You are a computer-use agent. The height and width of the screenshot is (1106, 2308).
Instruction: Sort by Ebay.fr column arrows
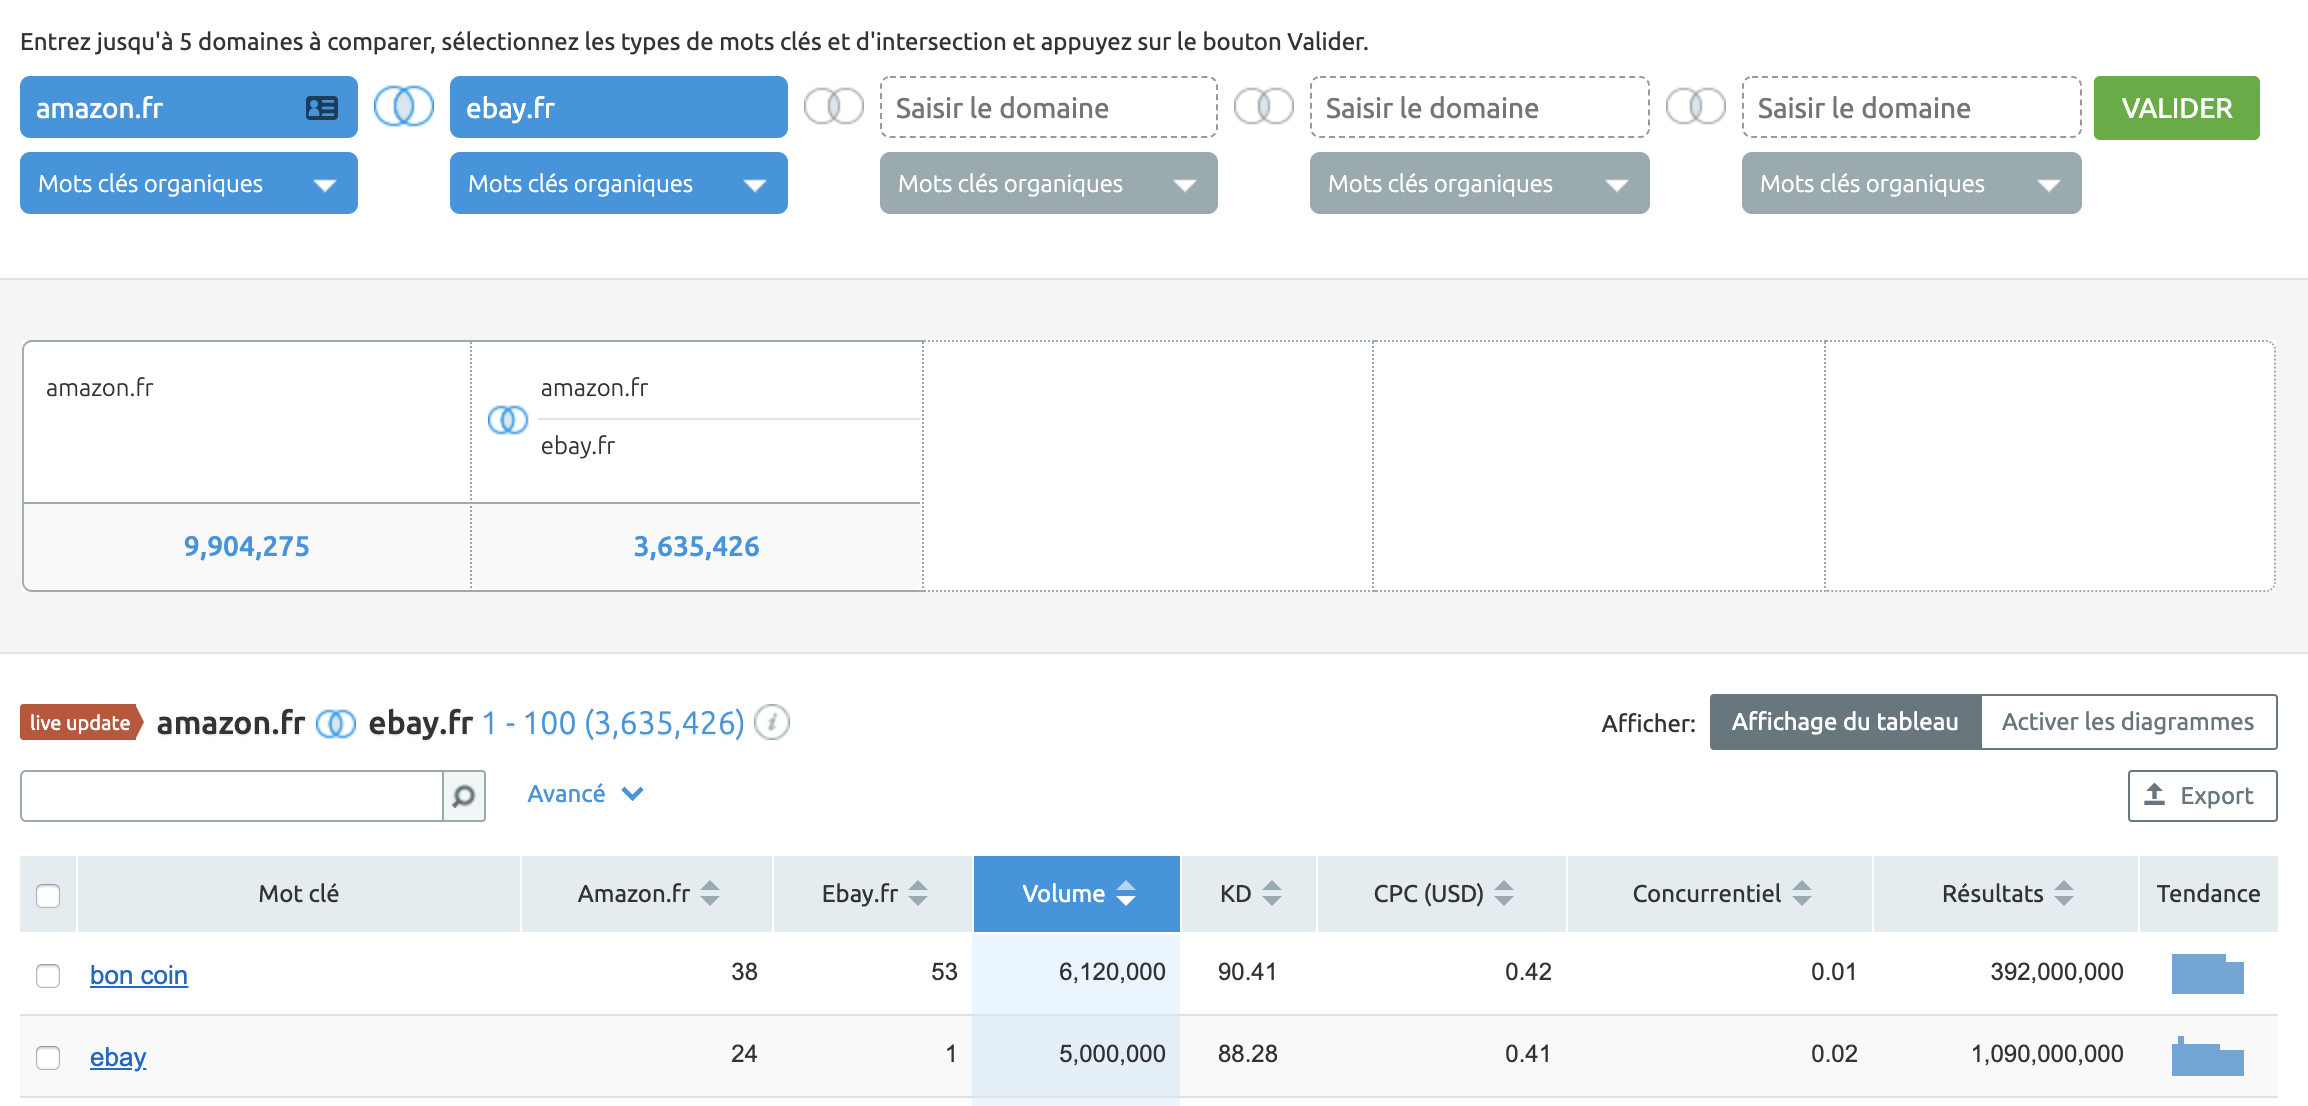click(918, 893)
